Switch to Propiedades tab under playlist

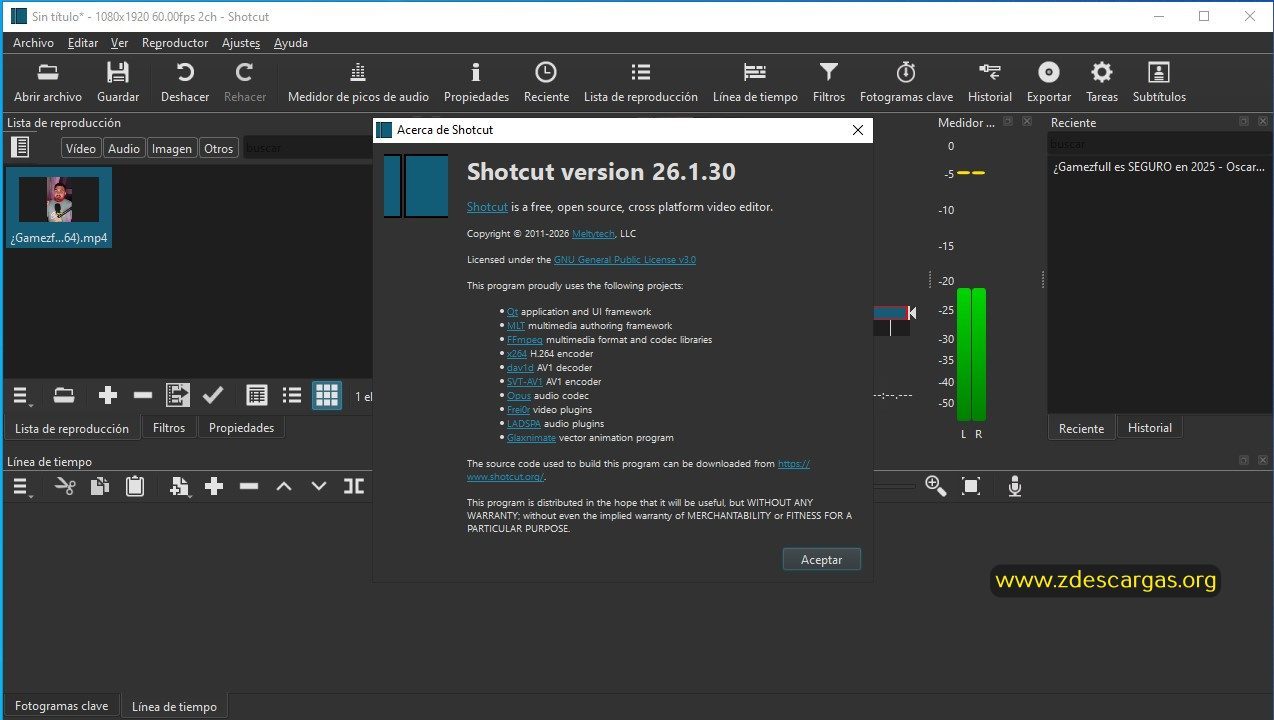[241, 427]
